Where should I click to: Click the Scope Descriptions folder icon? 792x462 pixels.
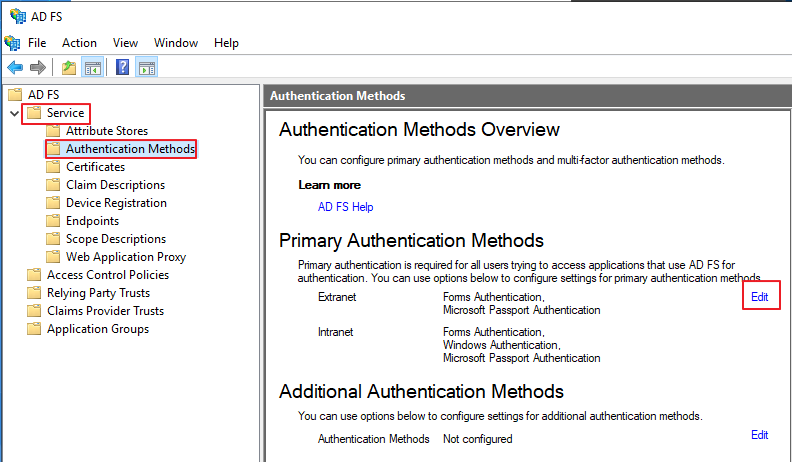pyautogui.click(x=53, y=239)
